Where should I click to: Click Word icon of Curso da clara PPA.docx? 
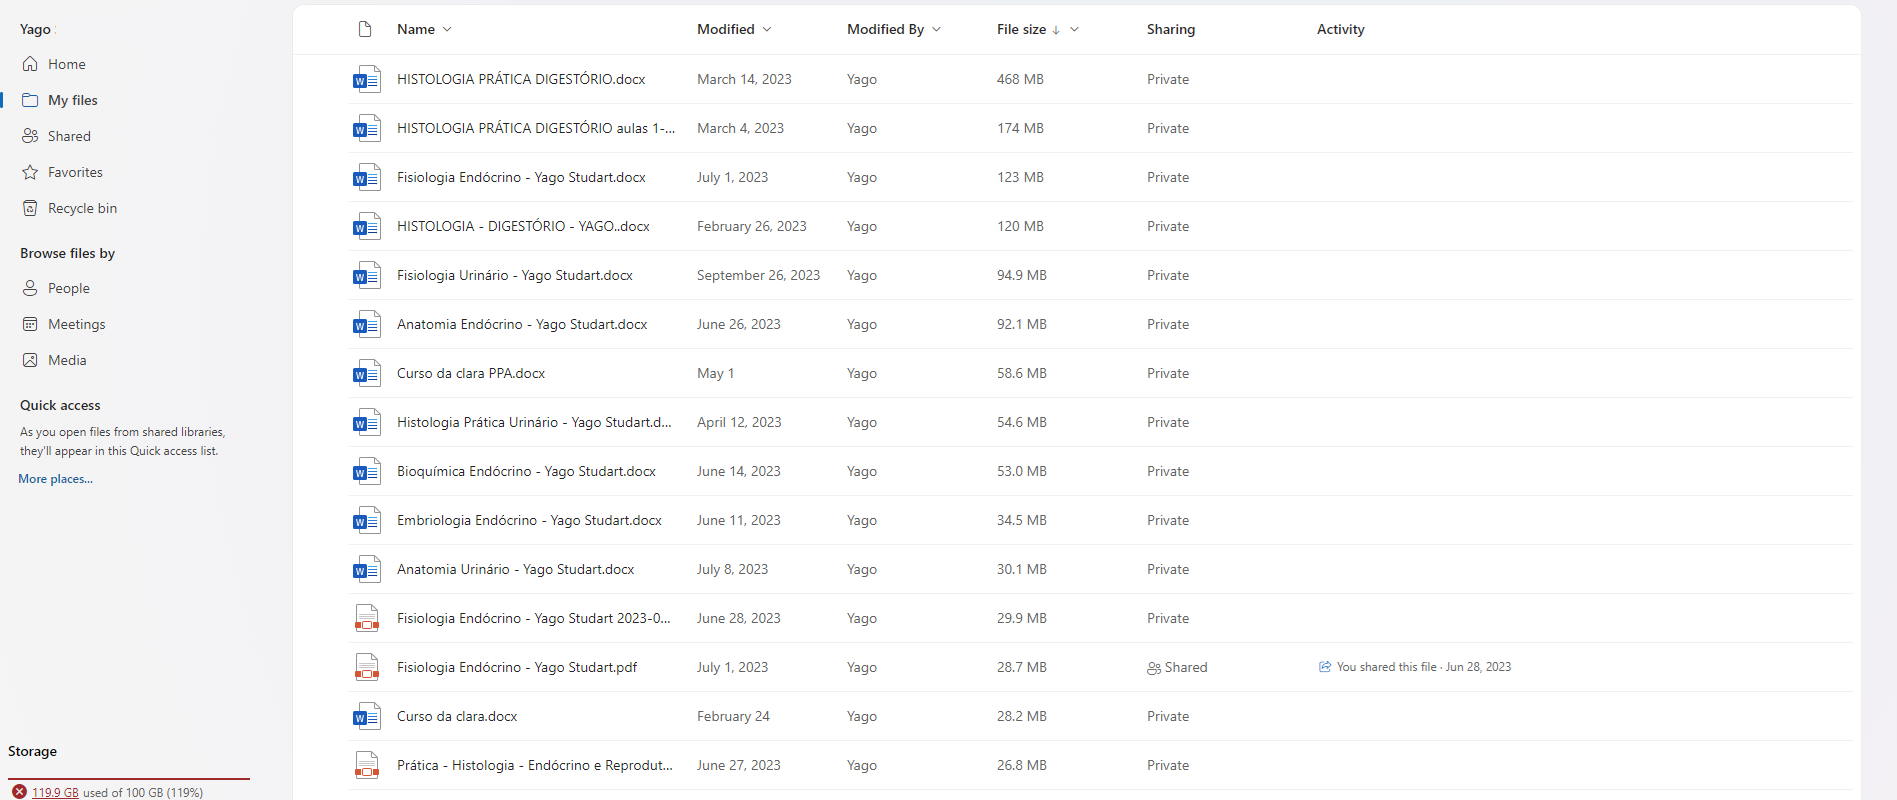(366, 373)
